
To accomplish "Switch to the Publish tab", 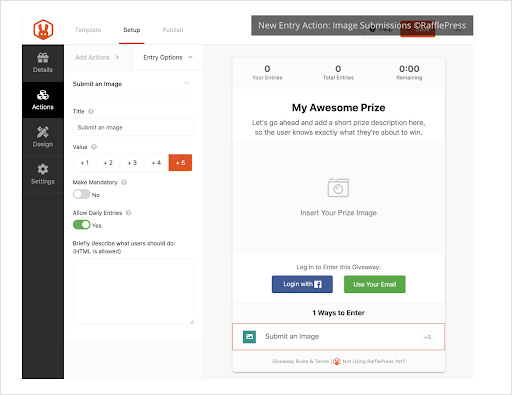I will click(173, 30).
